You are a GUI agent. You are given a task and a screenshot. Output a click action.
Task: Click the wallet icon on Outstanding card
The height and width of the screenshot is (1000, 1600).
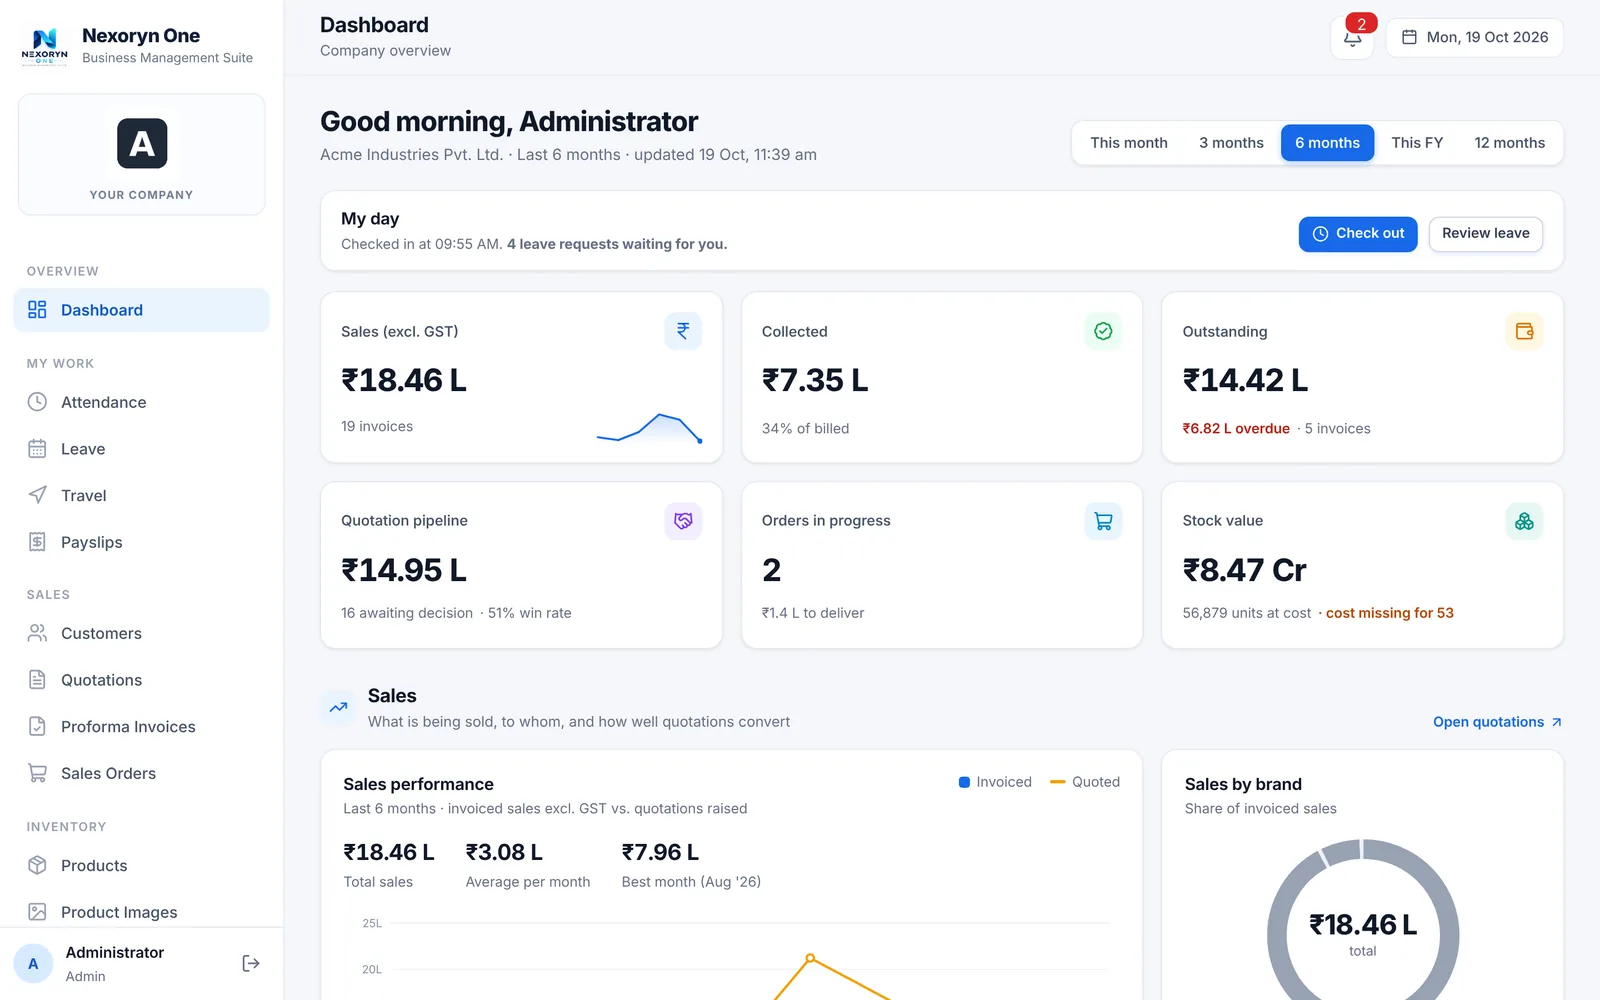pyautogui.click(x=1524, y=331)
